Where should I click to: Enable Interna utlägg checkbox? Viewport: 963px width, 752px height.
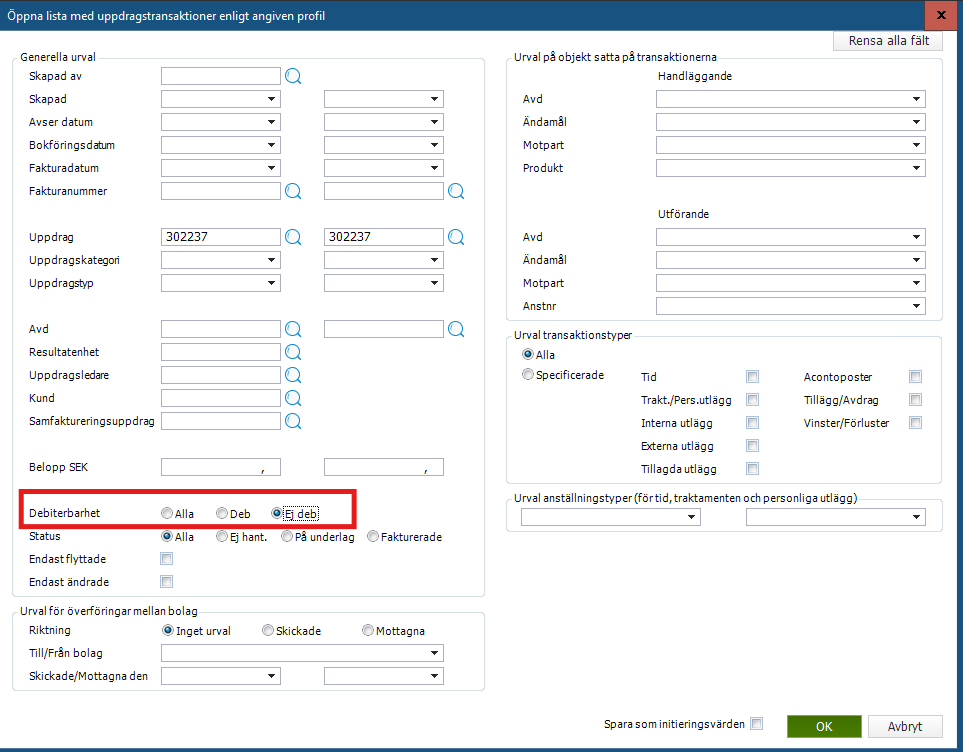tap(752, 423)
